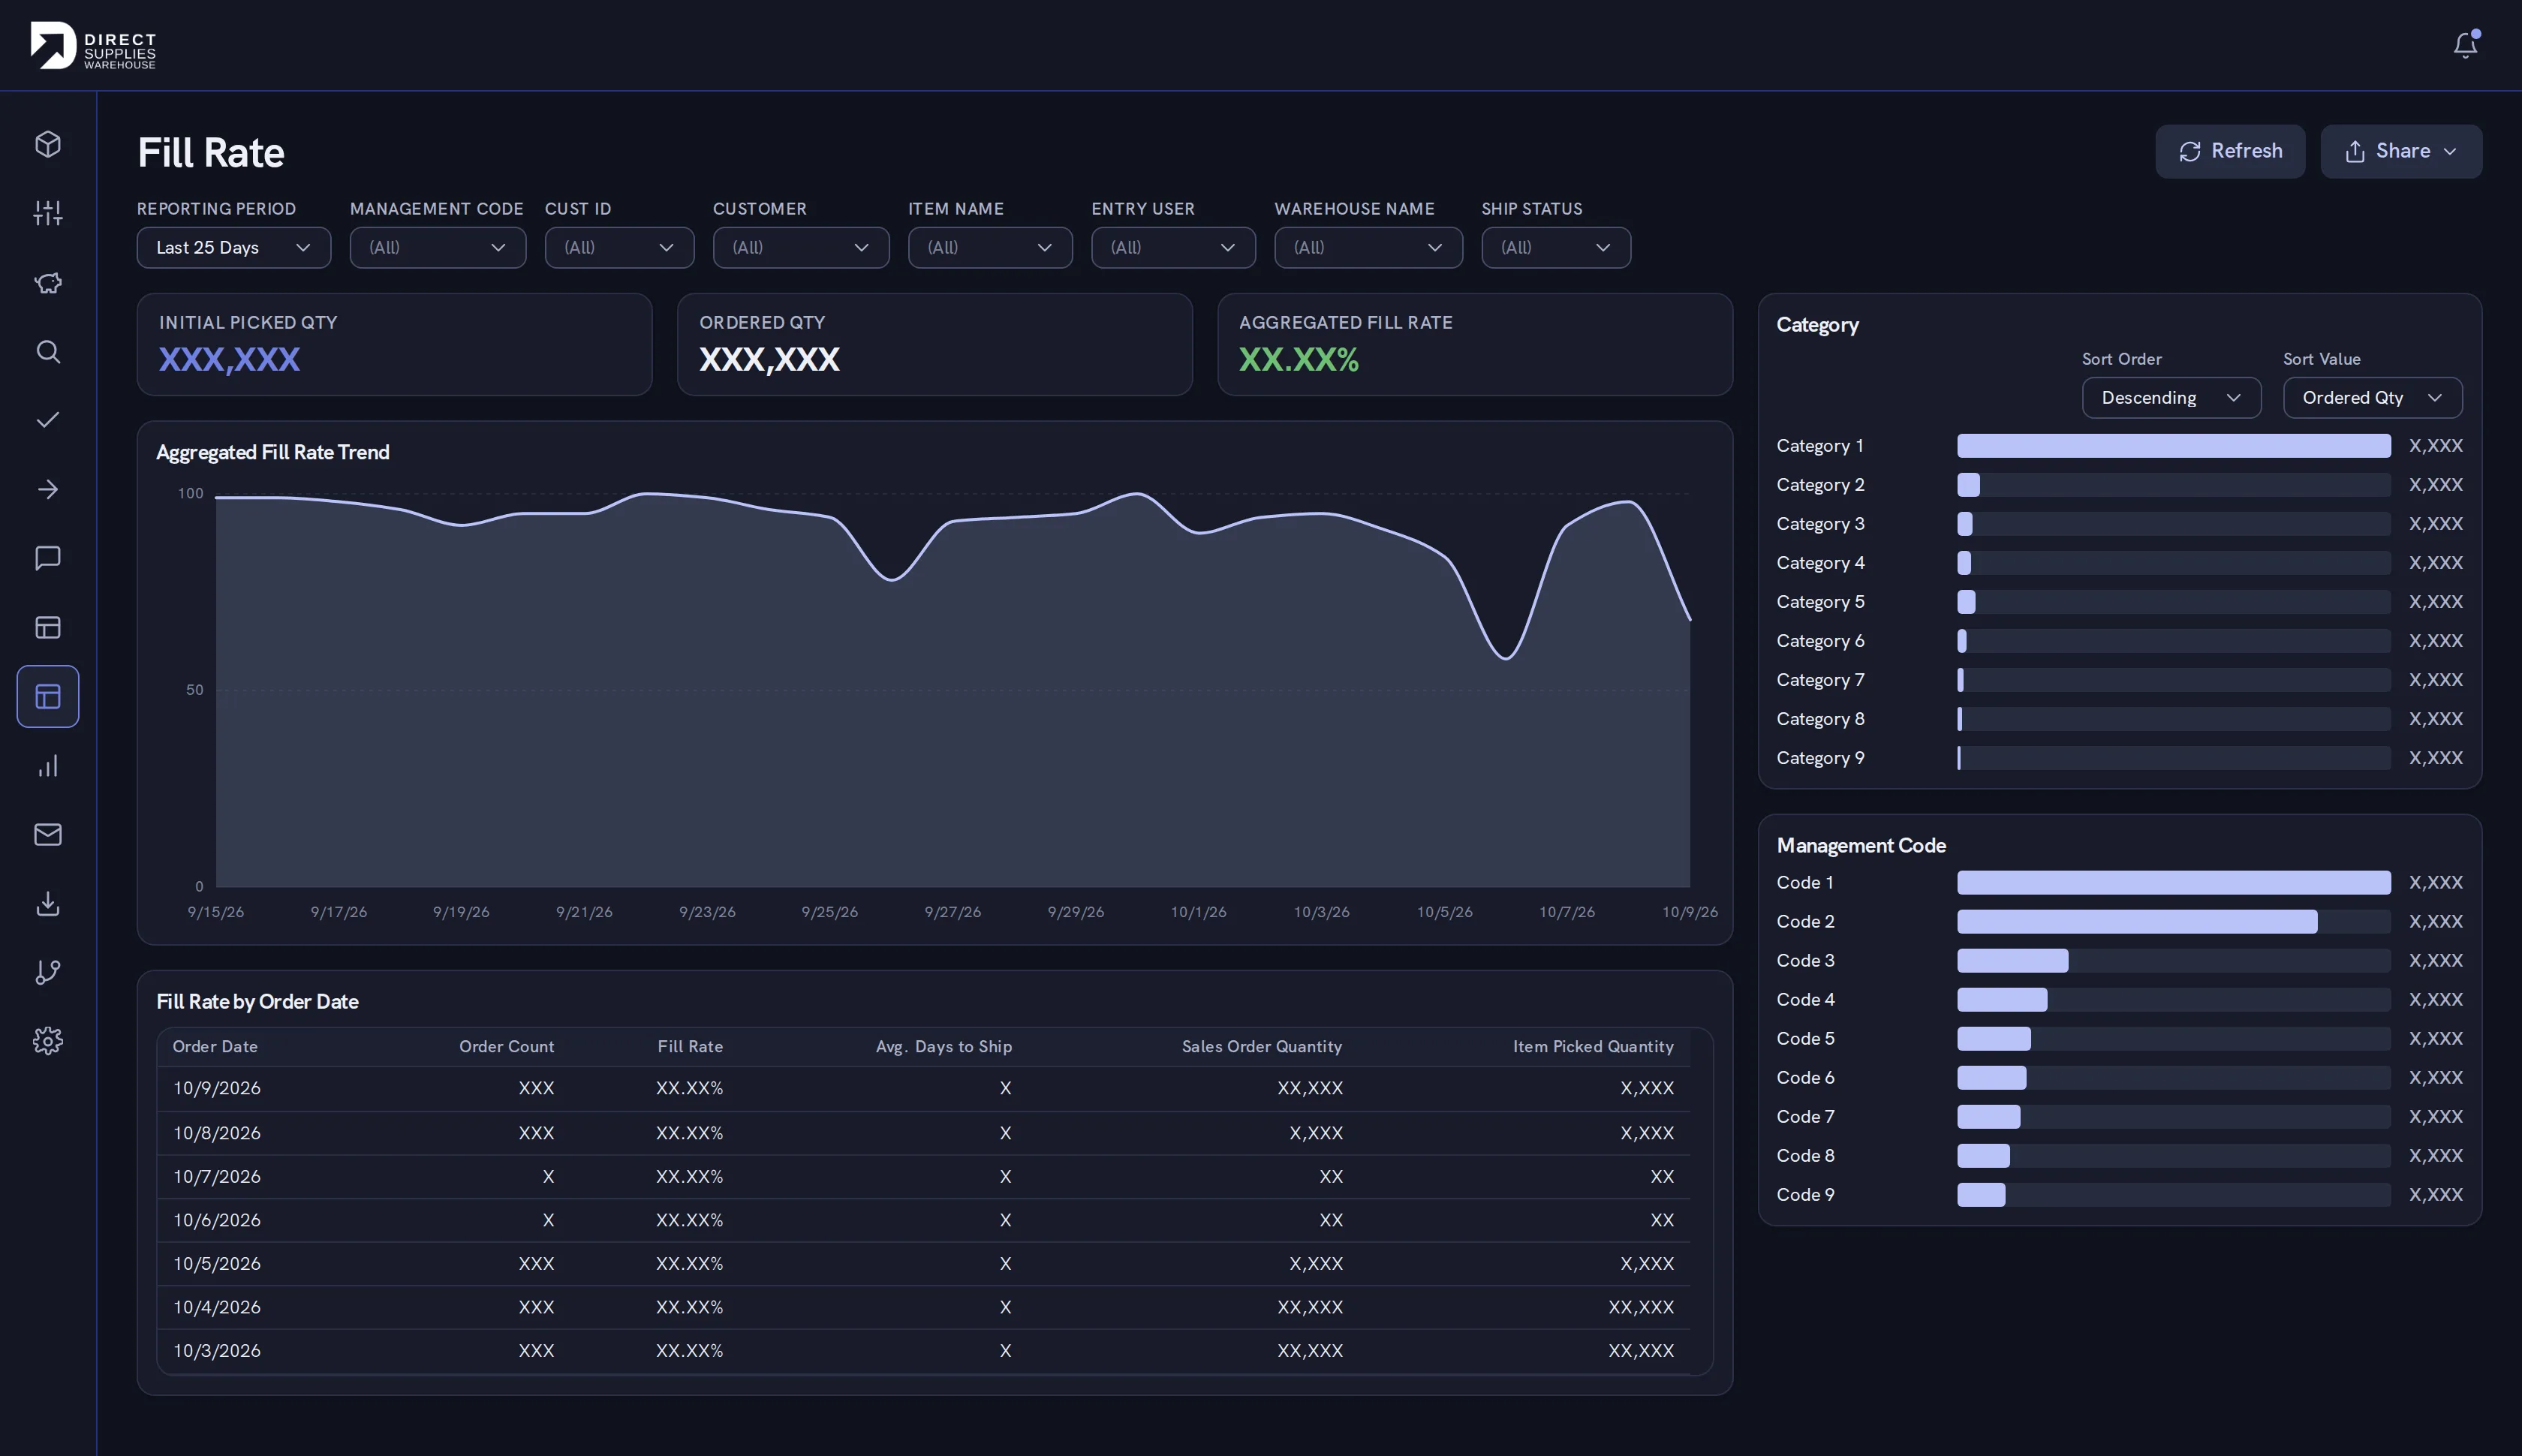Open the checkmark sidebar icon

(48, 420)
